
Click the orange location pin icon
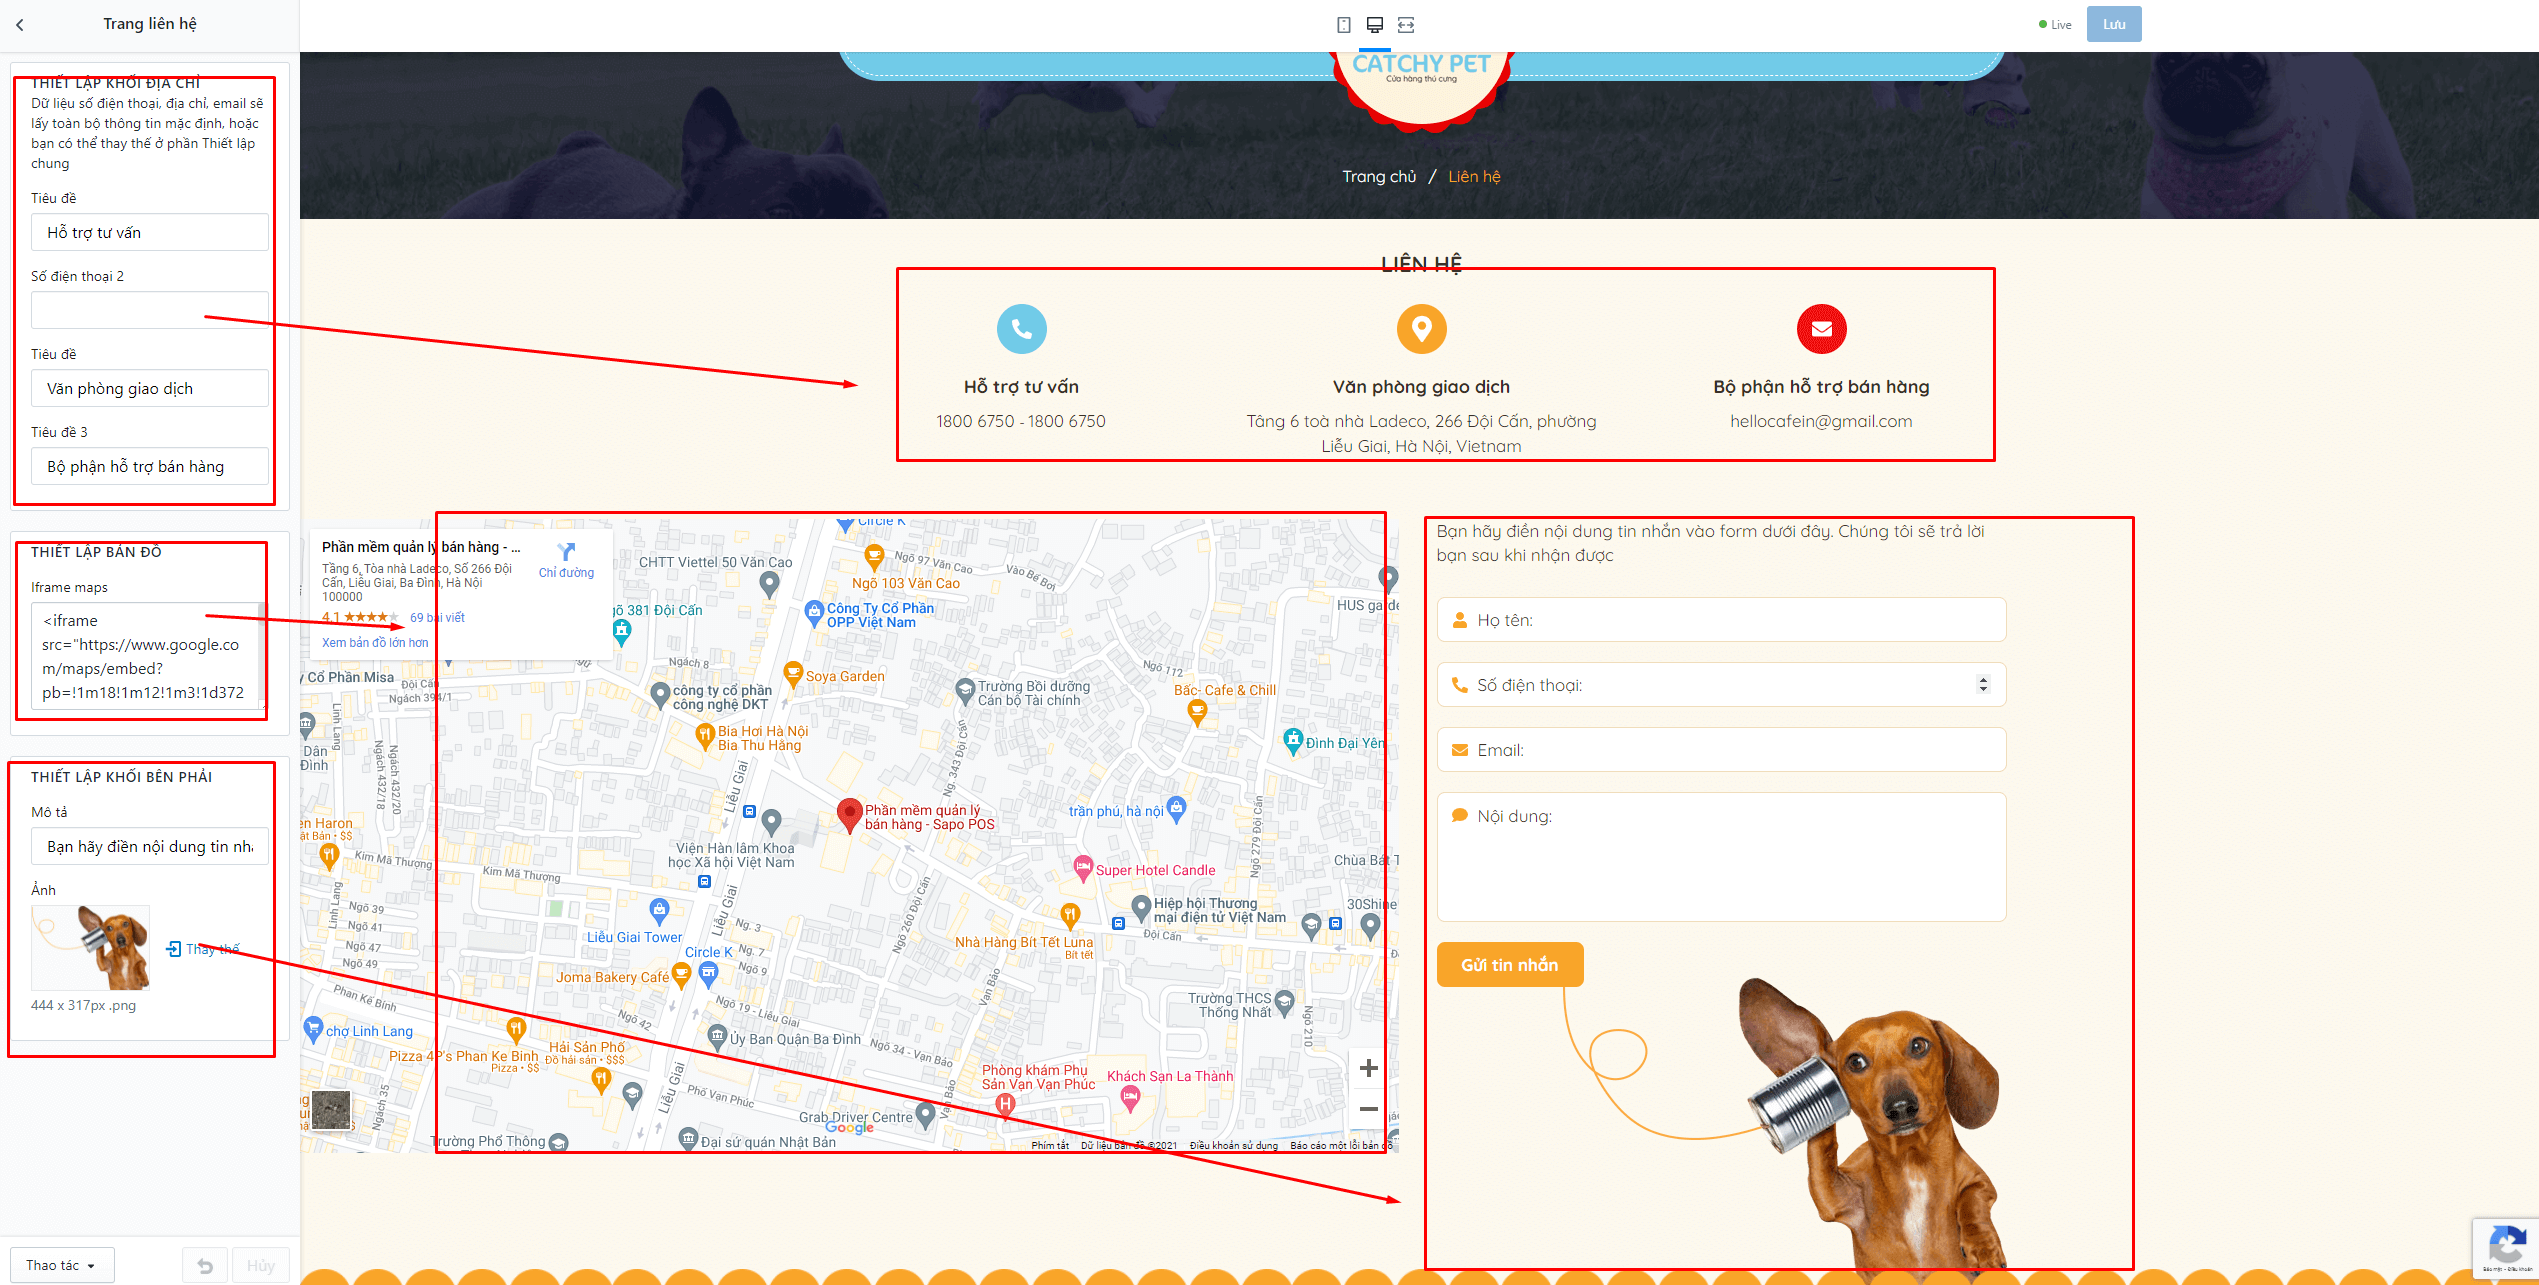tap(1421, 329)
